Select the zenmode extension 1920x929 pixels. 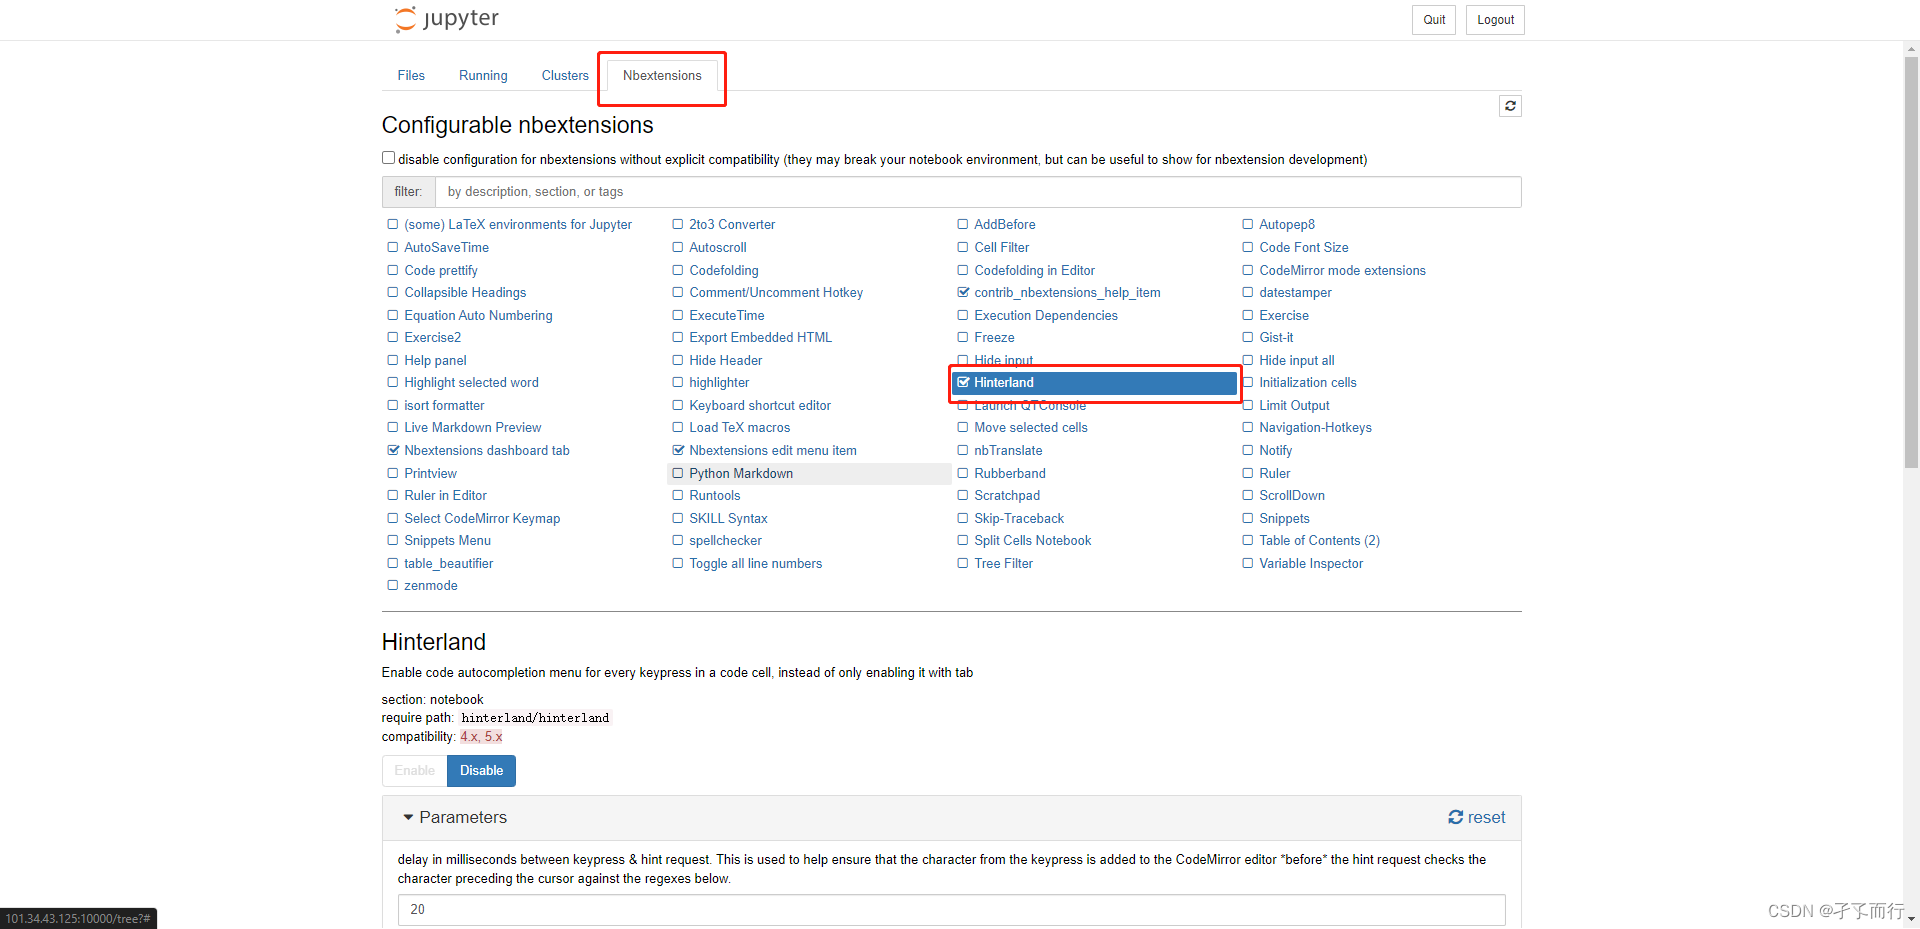[x=430, y=586]
